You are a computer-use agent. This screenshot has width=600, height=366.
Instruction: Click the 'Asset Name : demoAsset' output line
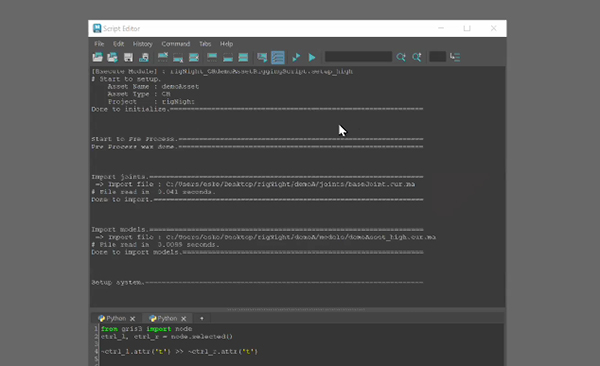153,87
